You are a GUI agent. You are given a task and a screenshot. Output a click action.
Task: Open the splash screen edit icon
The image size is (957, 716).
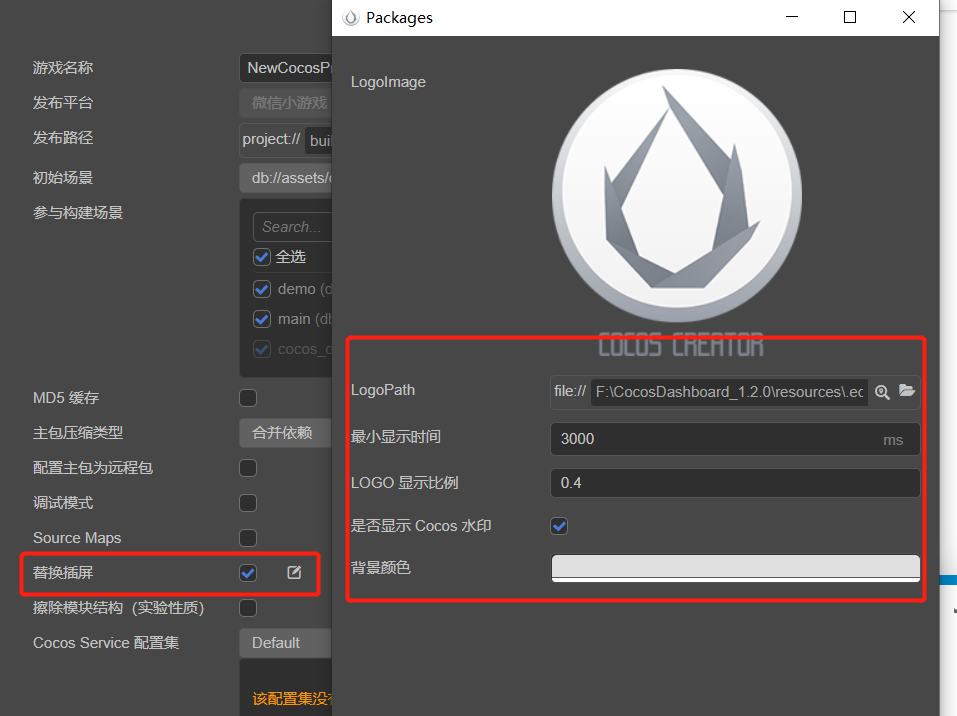coord(294,573)
